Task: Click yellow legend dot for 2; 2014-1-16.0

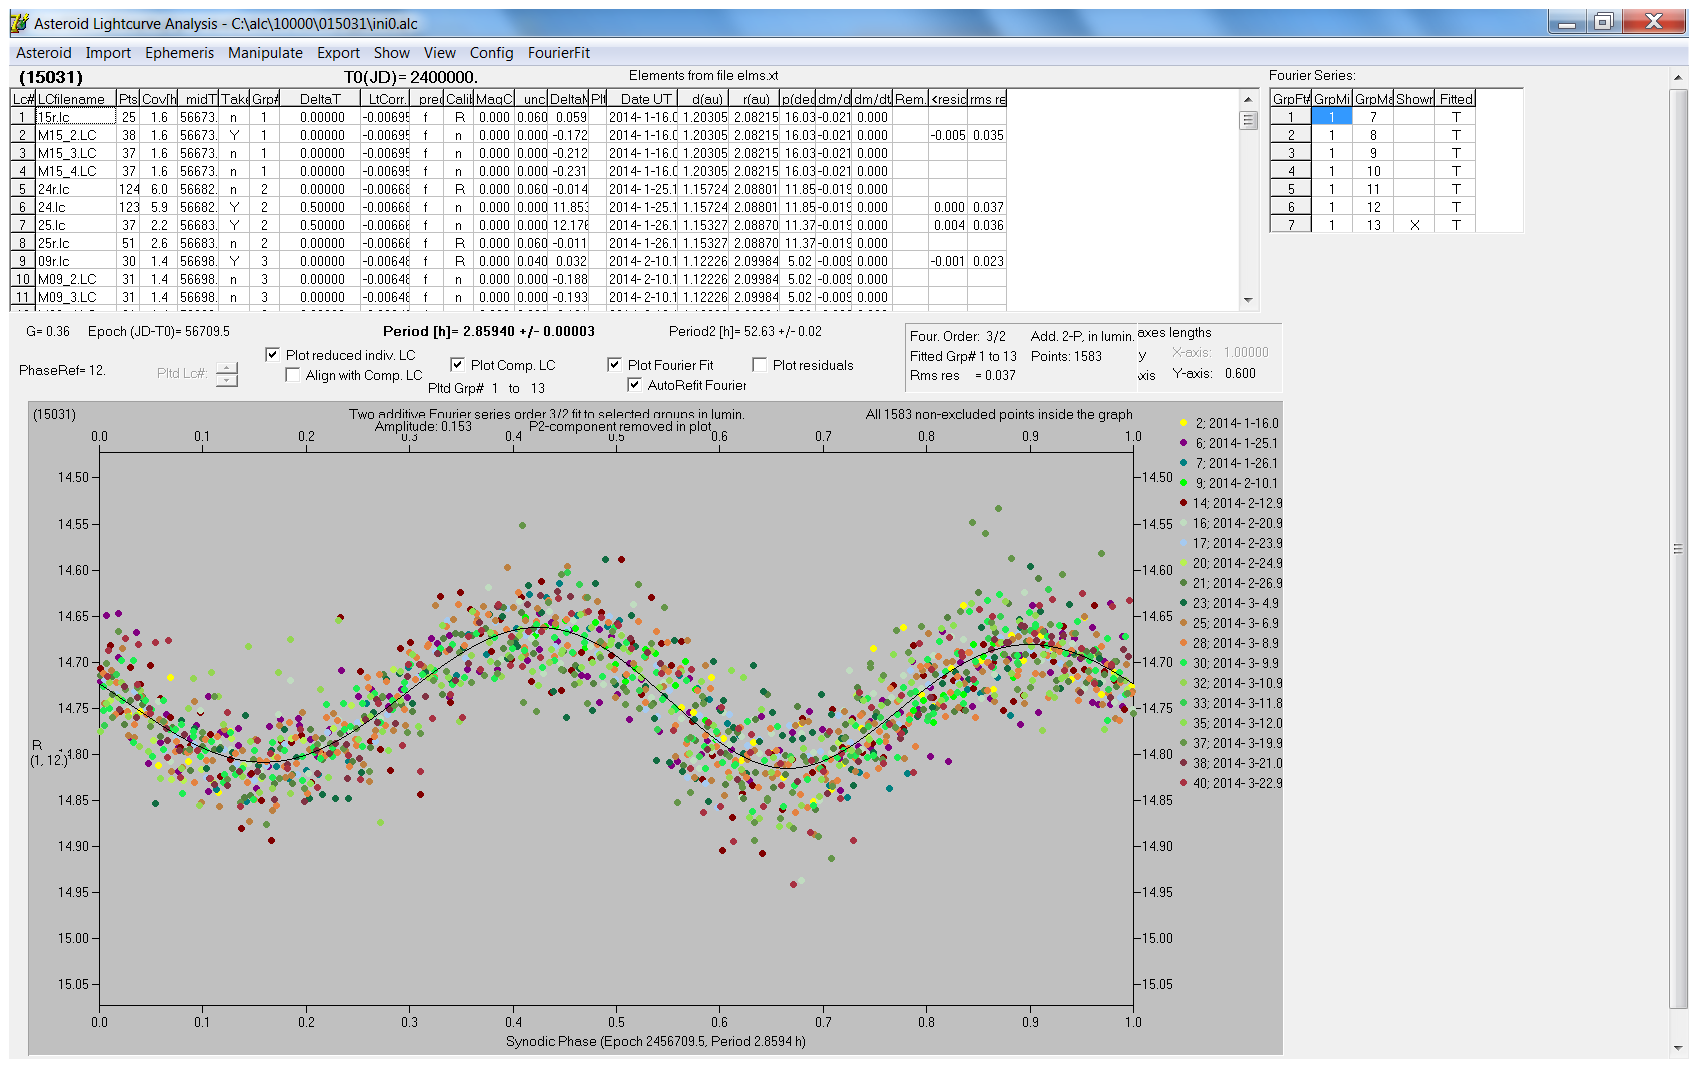Action: coord(1183,423)
